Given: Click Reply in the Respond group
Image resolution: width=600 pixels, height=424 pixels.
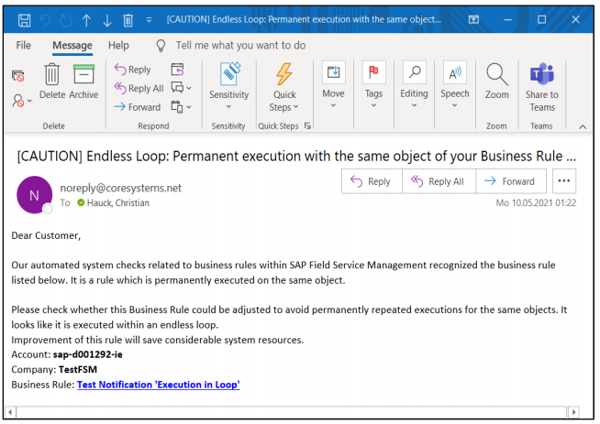Looking at the screenshot, I should 132,70.
